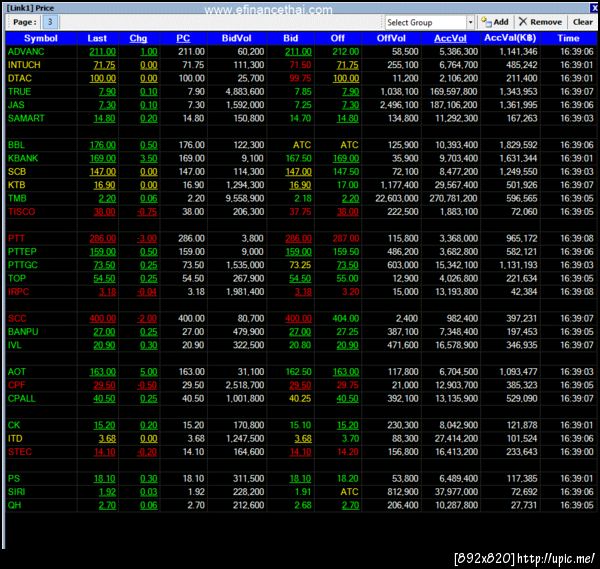Viewport: 600px width, 569px height.
Task: Select the AOT symbol
Action: click(17, 372)
